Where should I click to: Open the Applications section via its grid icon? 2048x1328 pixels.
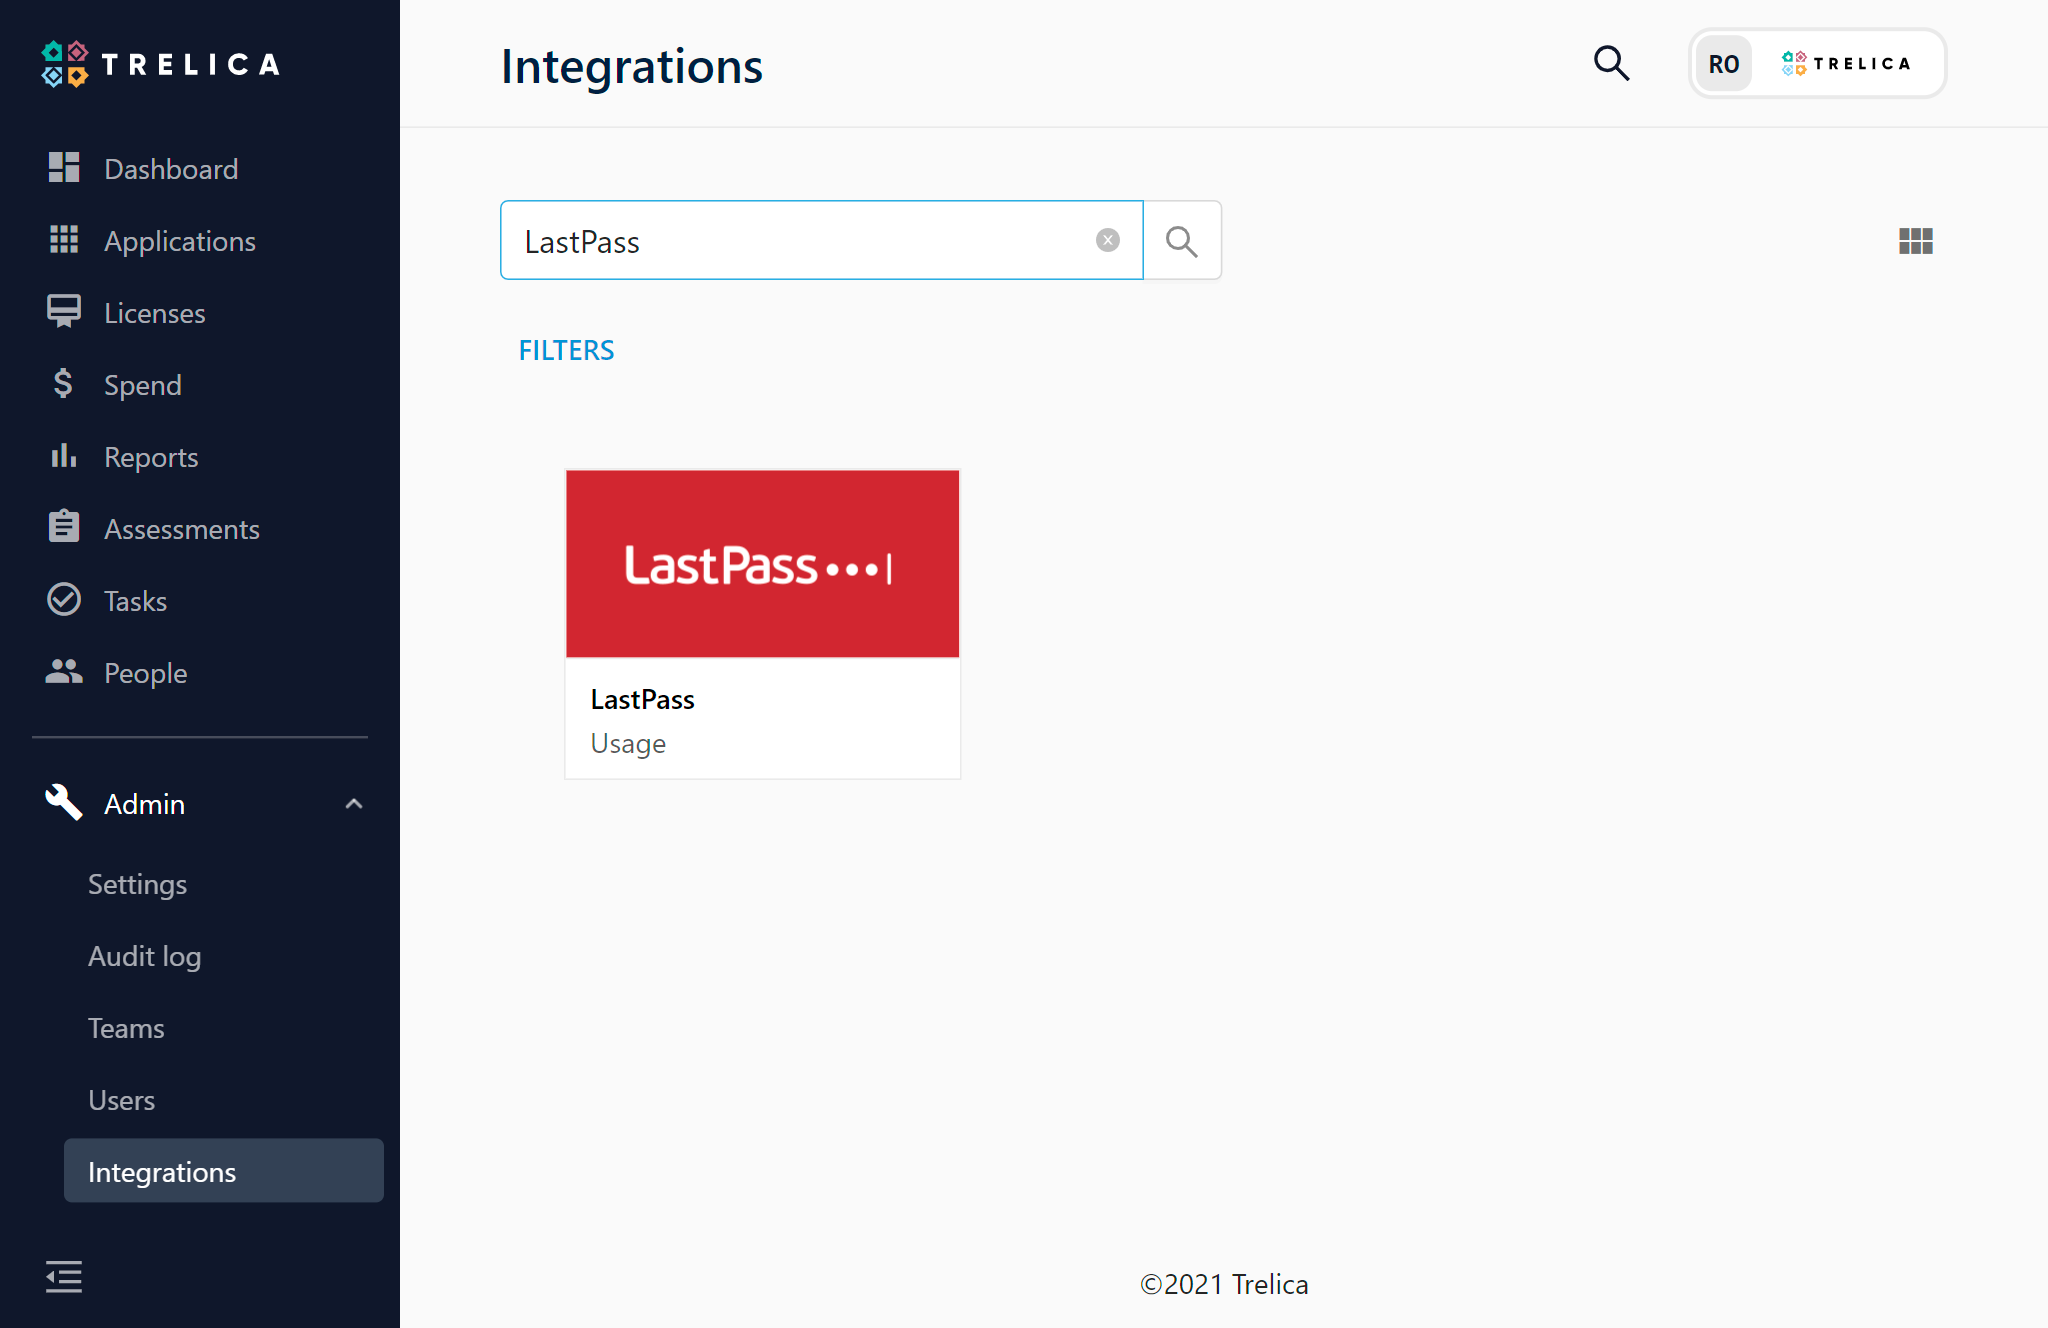click(x=64, y=240)
